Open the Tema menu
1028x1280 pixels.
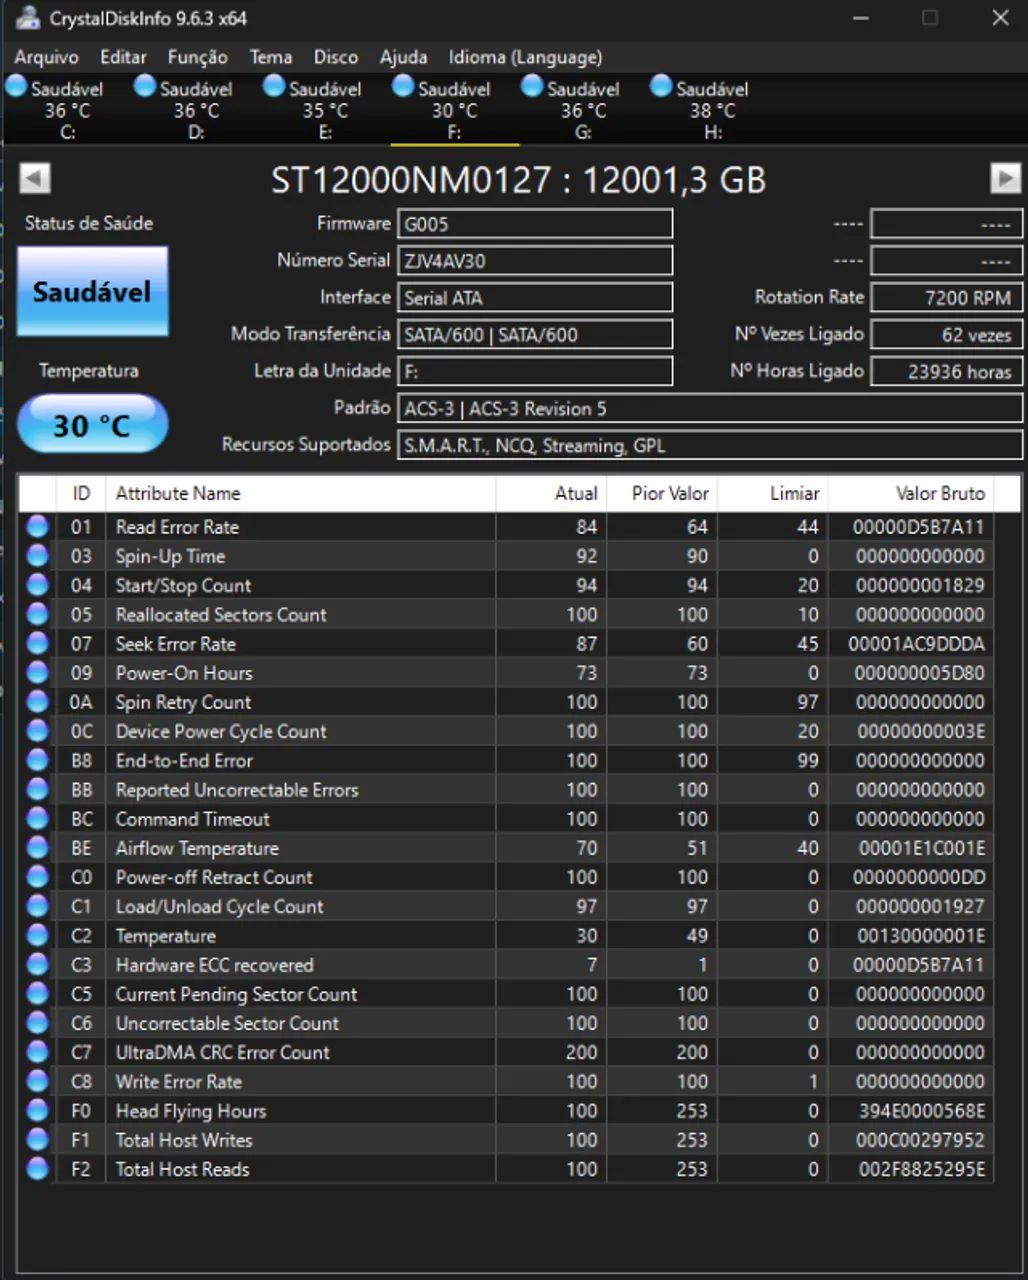pyautogui.click(x=270, y=57)
